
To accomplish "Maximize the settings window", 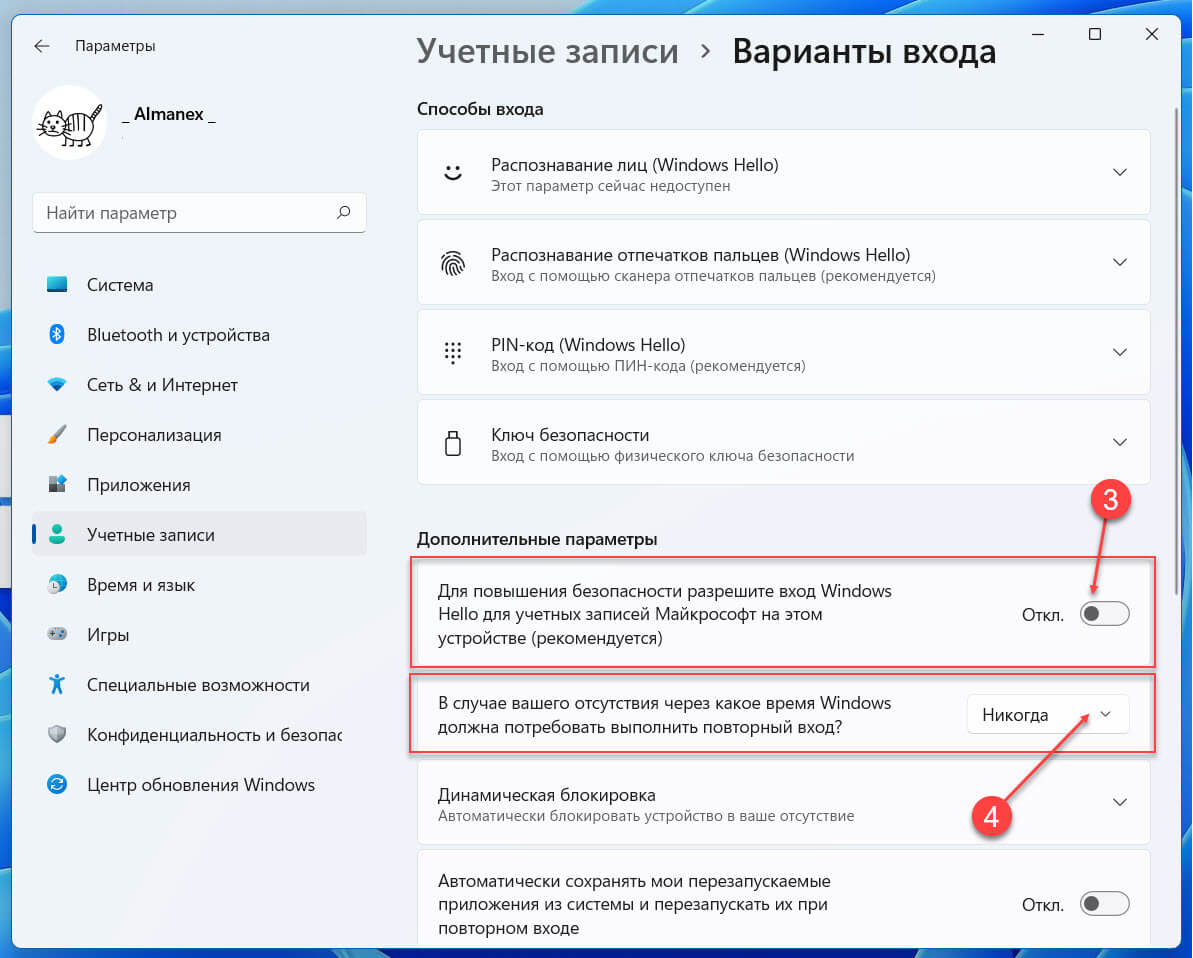I will click(1095, 34).
